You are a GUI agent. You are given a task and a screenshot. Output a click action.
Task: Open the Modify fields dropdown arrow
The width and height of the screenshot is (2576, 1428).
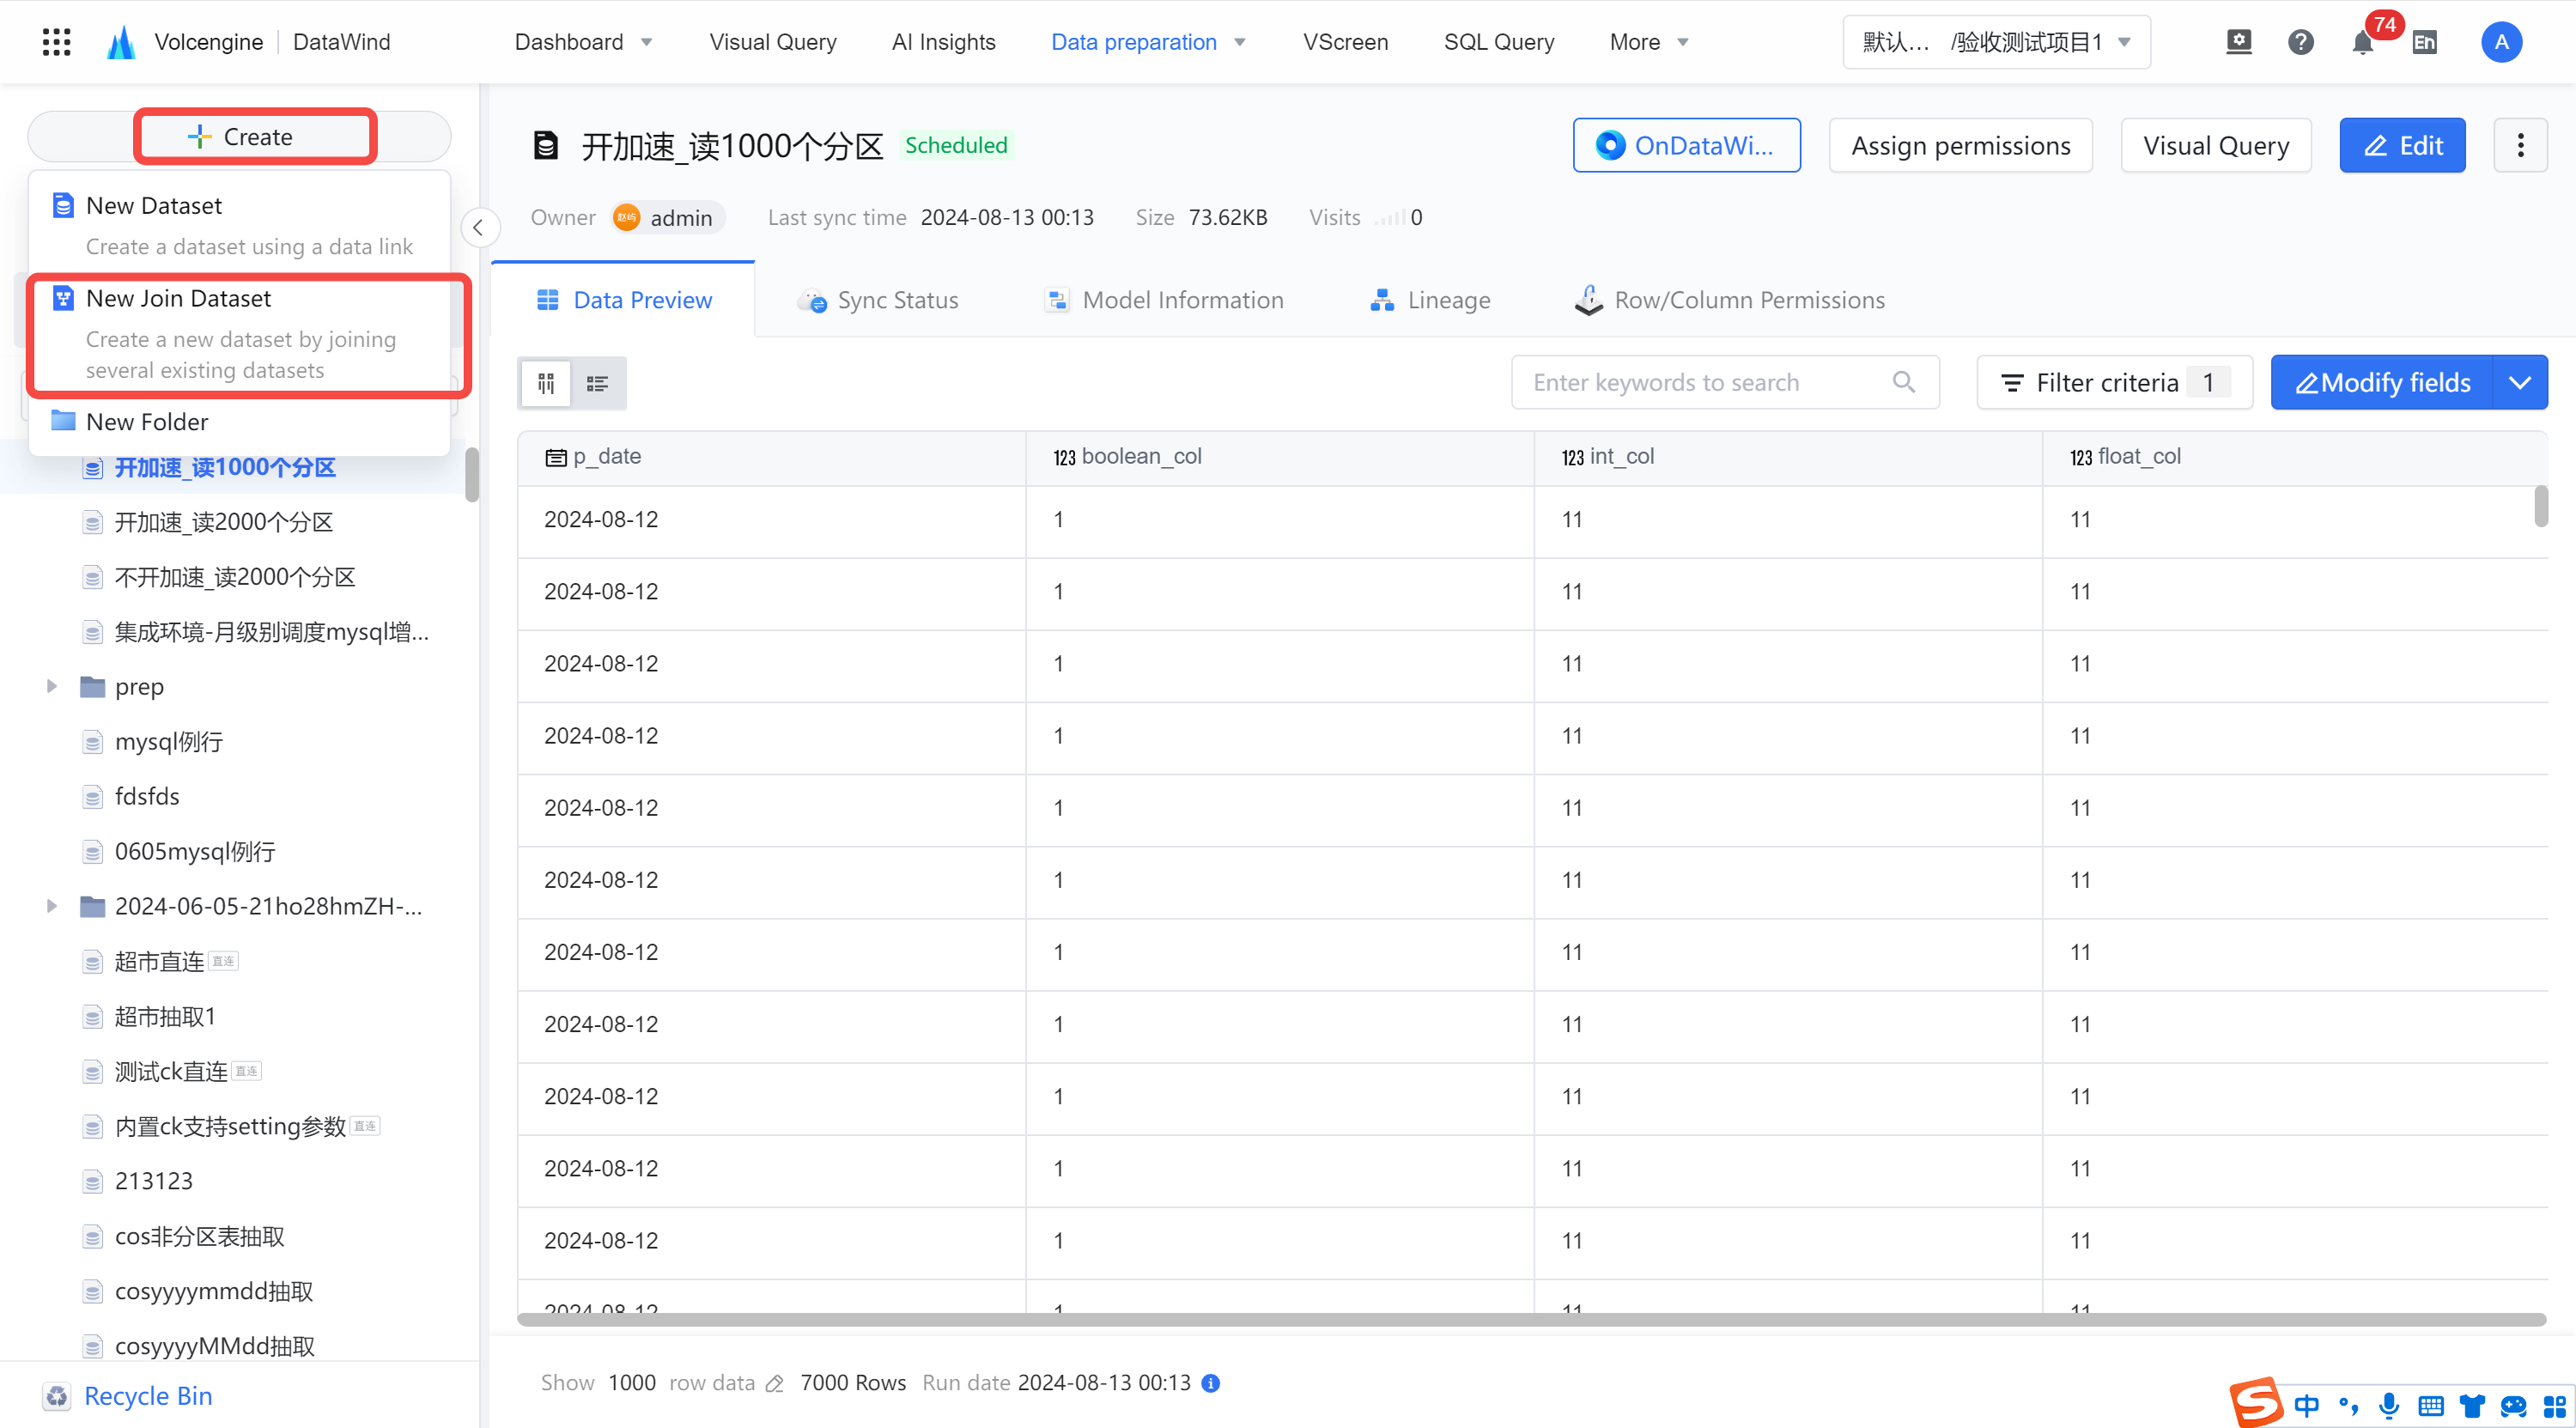point(2520,382)
